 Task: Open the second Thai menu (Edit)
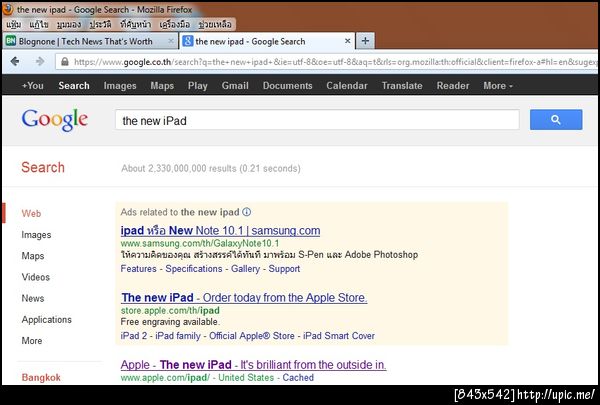(39, 24)
